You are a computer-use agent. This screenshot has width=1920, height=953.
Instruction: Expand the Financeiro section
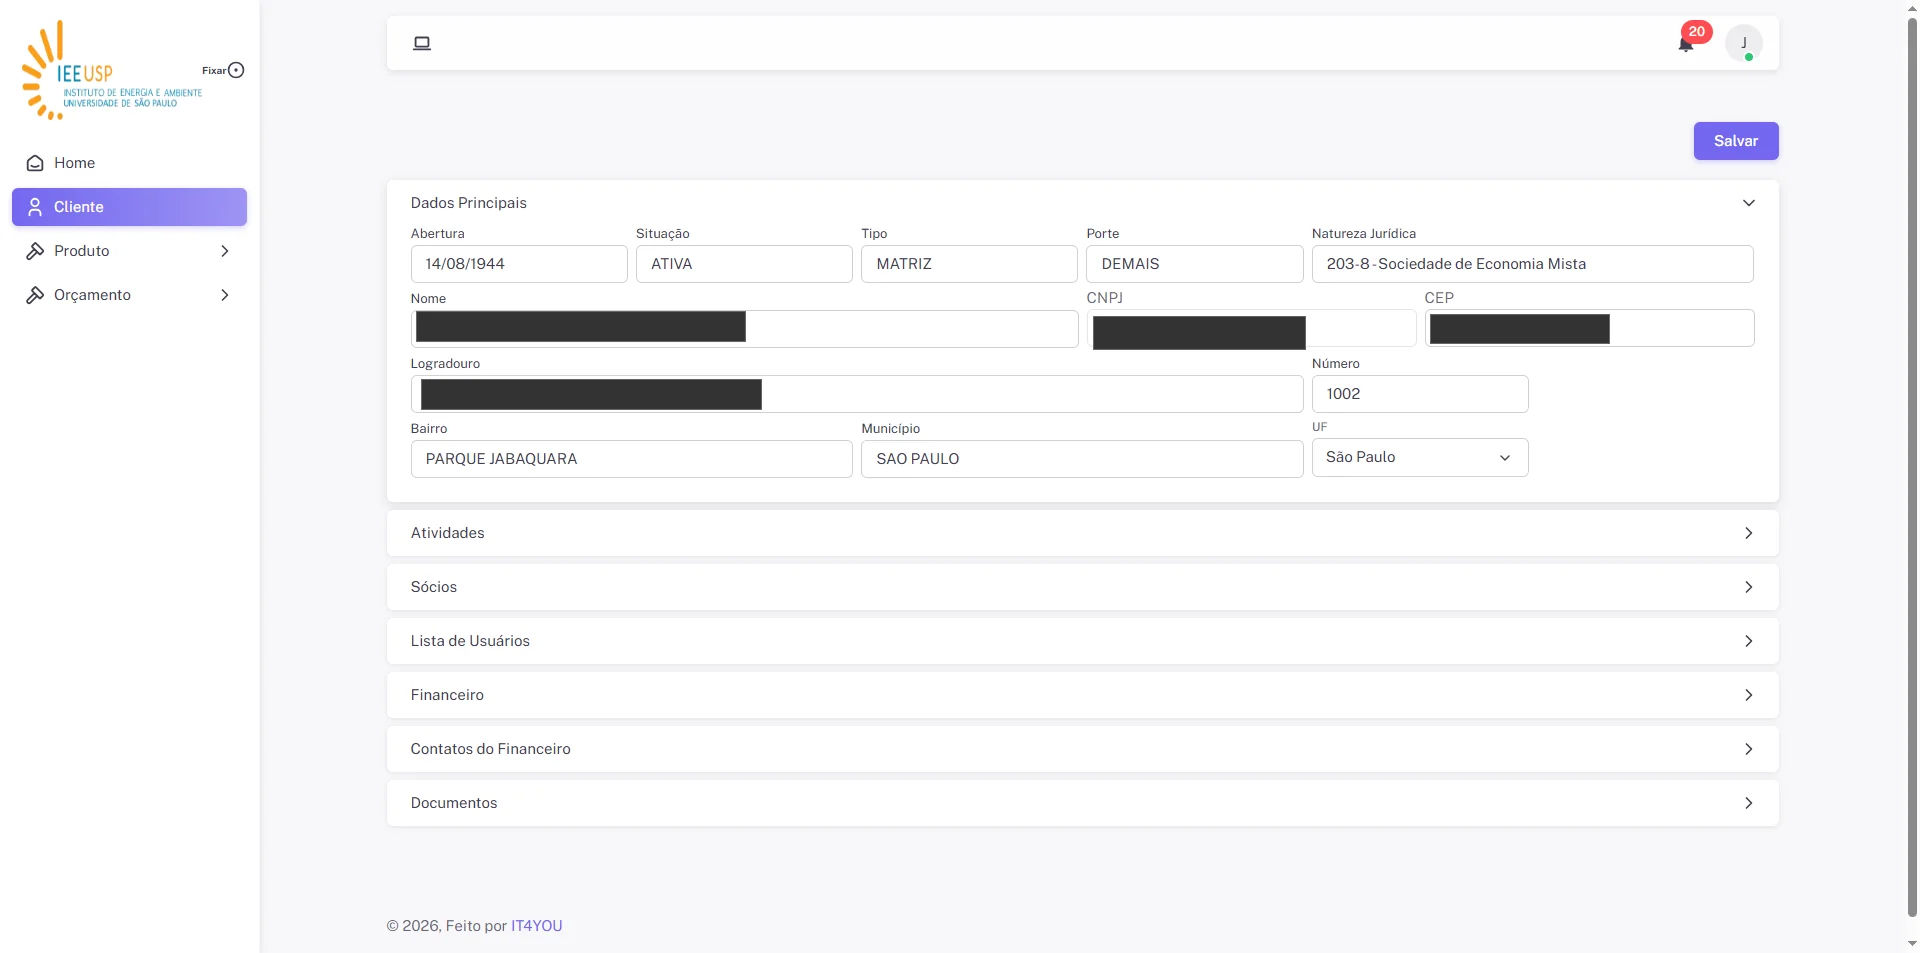[1082, 695]
